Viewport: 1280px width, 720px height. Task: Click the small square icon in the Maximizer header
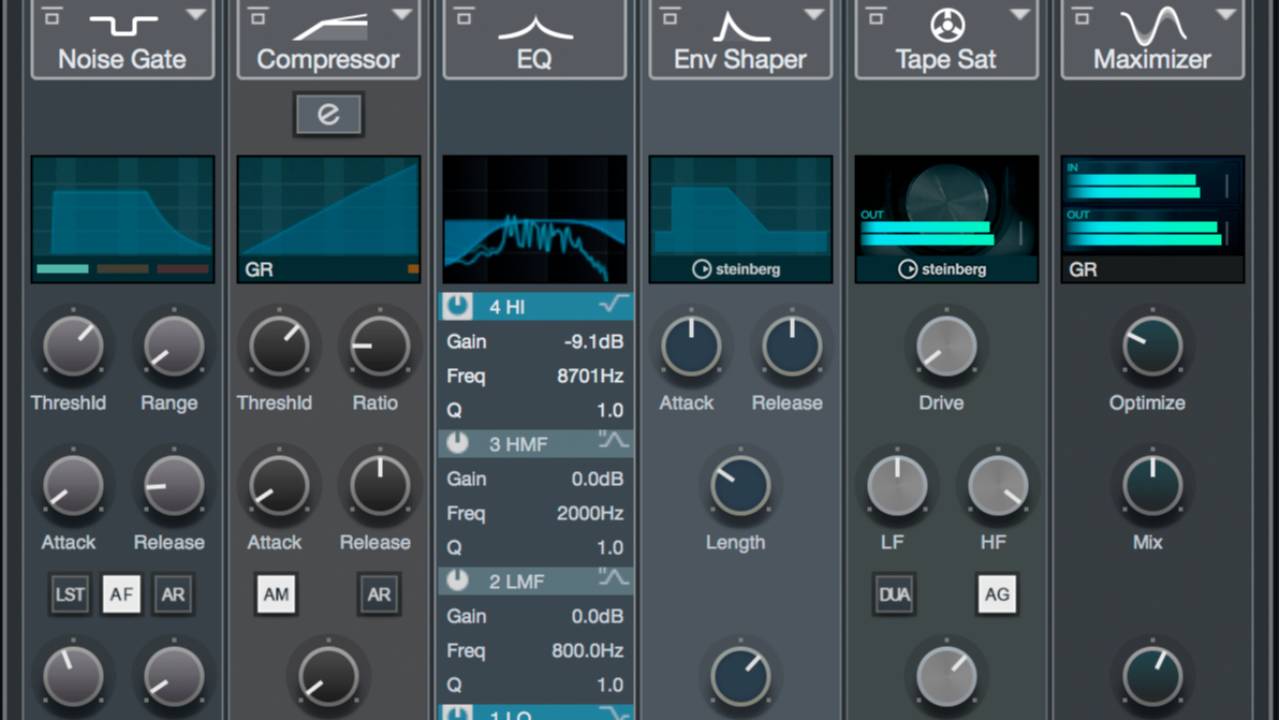[x=1083, y=15]
